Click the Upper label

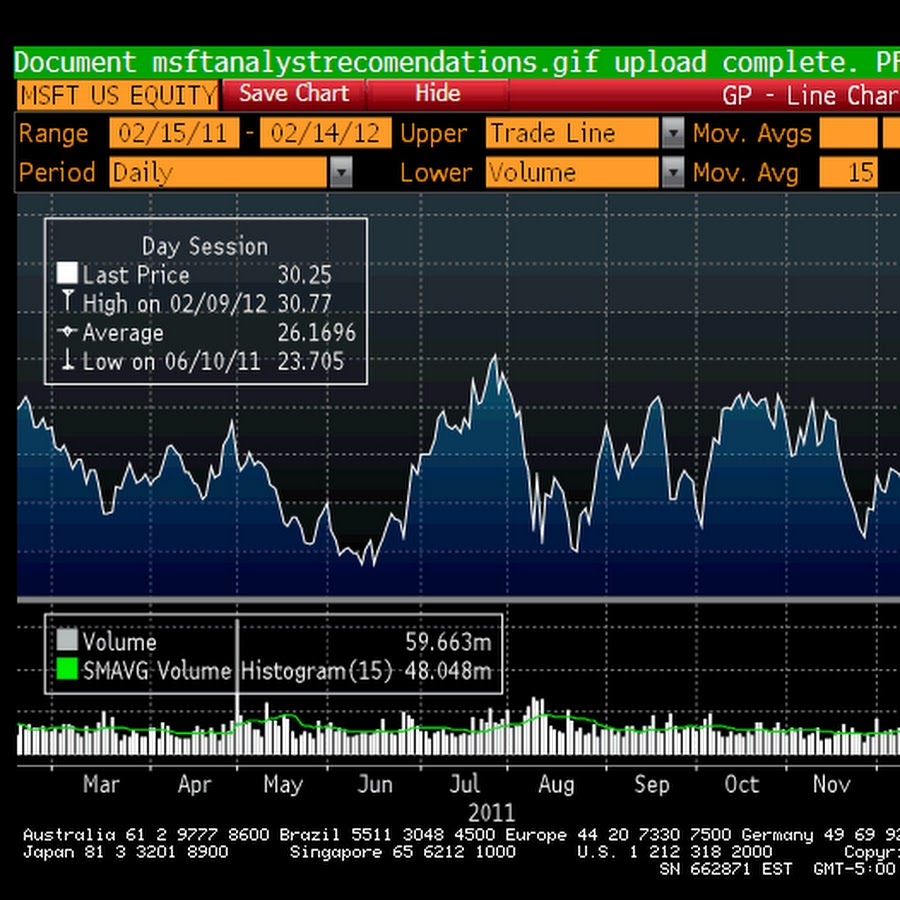(x=434, y=134)
